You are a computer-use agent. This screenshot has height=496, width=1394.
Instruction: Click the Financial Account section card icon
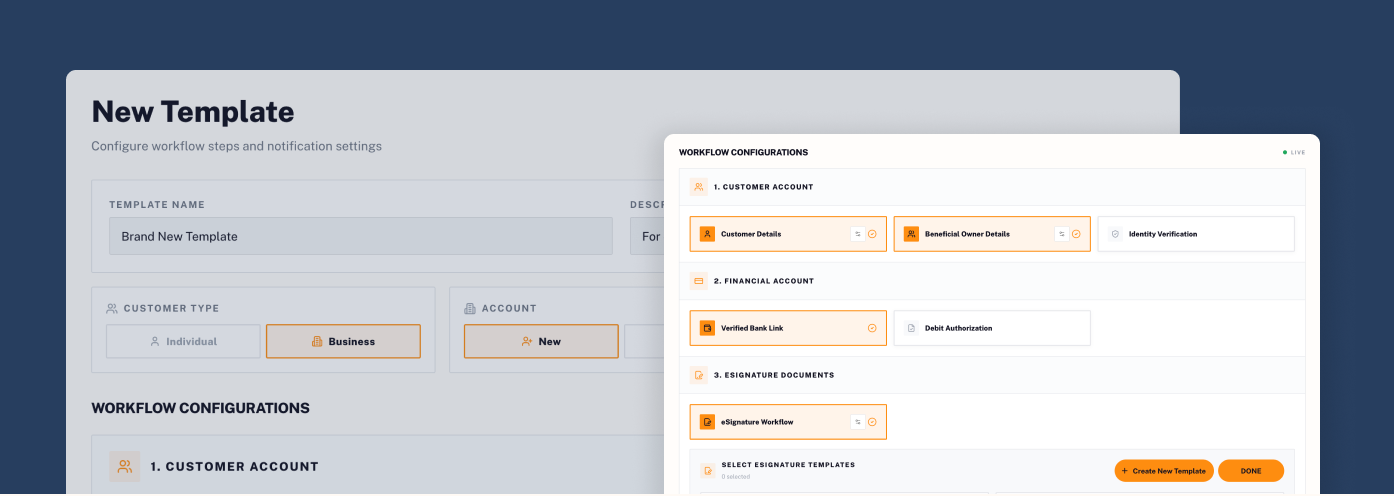point(698,281)
